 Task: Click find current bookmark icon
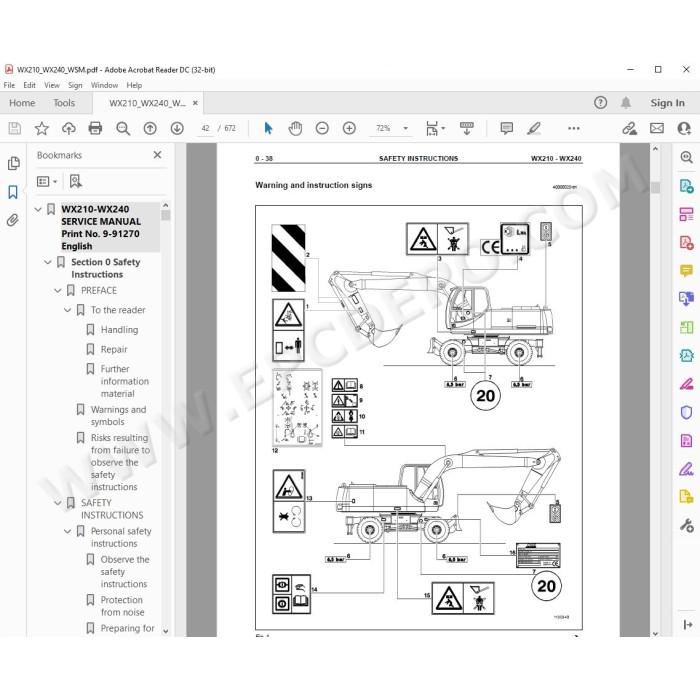(x=75, y=181)
